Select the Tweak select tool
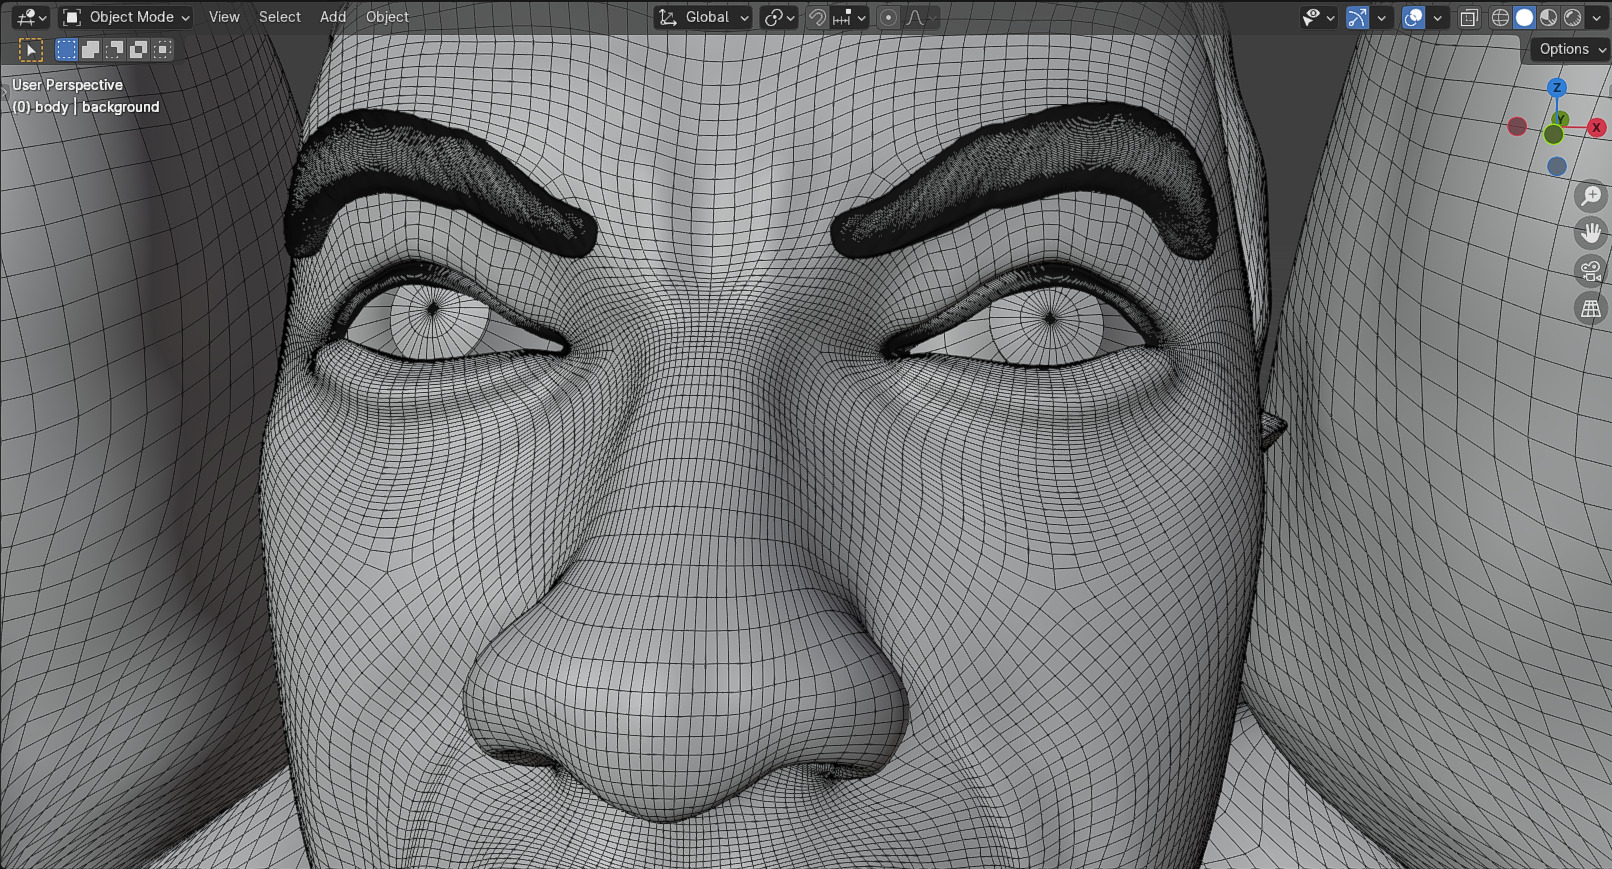The width and height of the screenshot is (1612, 869). tap(31, 49)
